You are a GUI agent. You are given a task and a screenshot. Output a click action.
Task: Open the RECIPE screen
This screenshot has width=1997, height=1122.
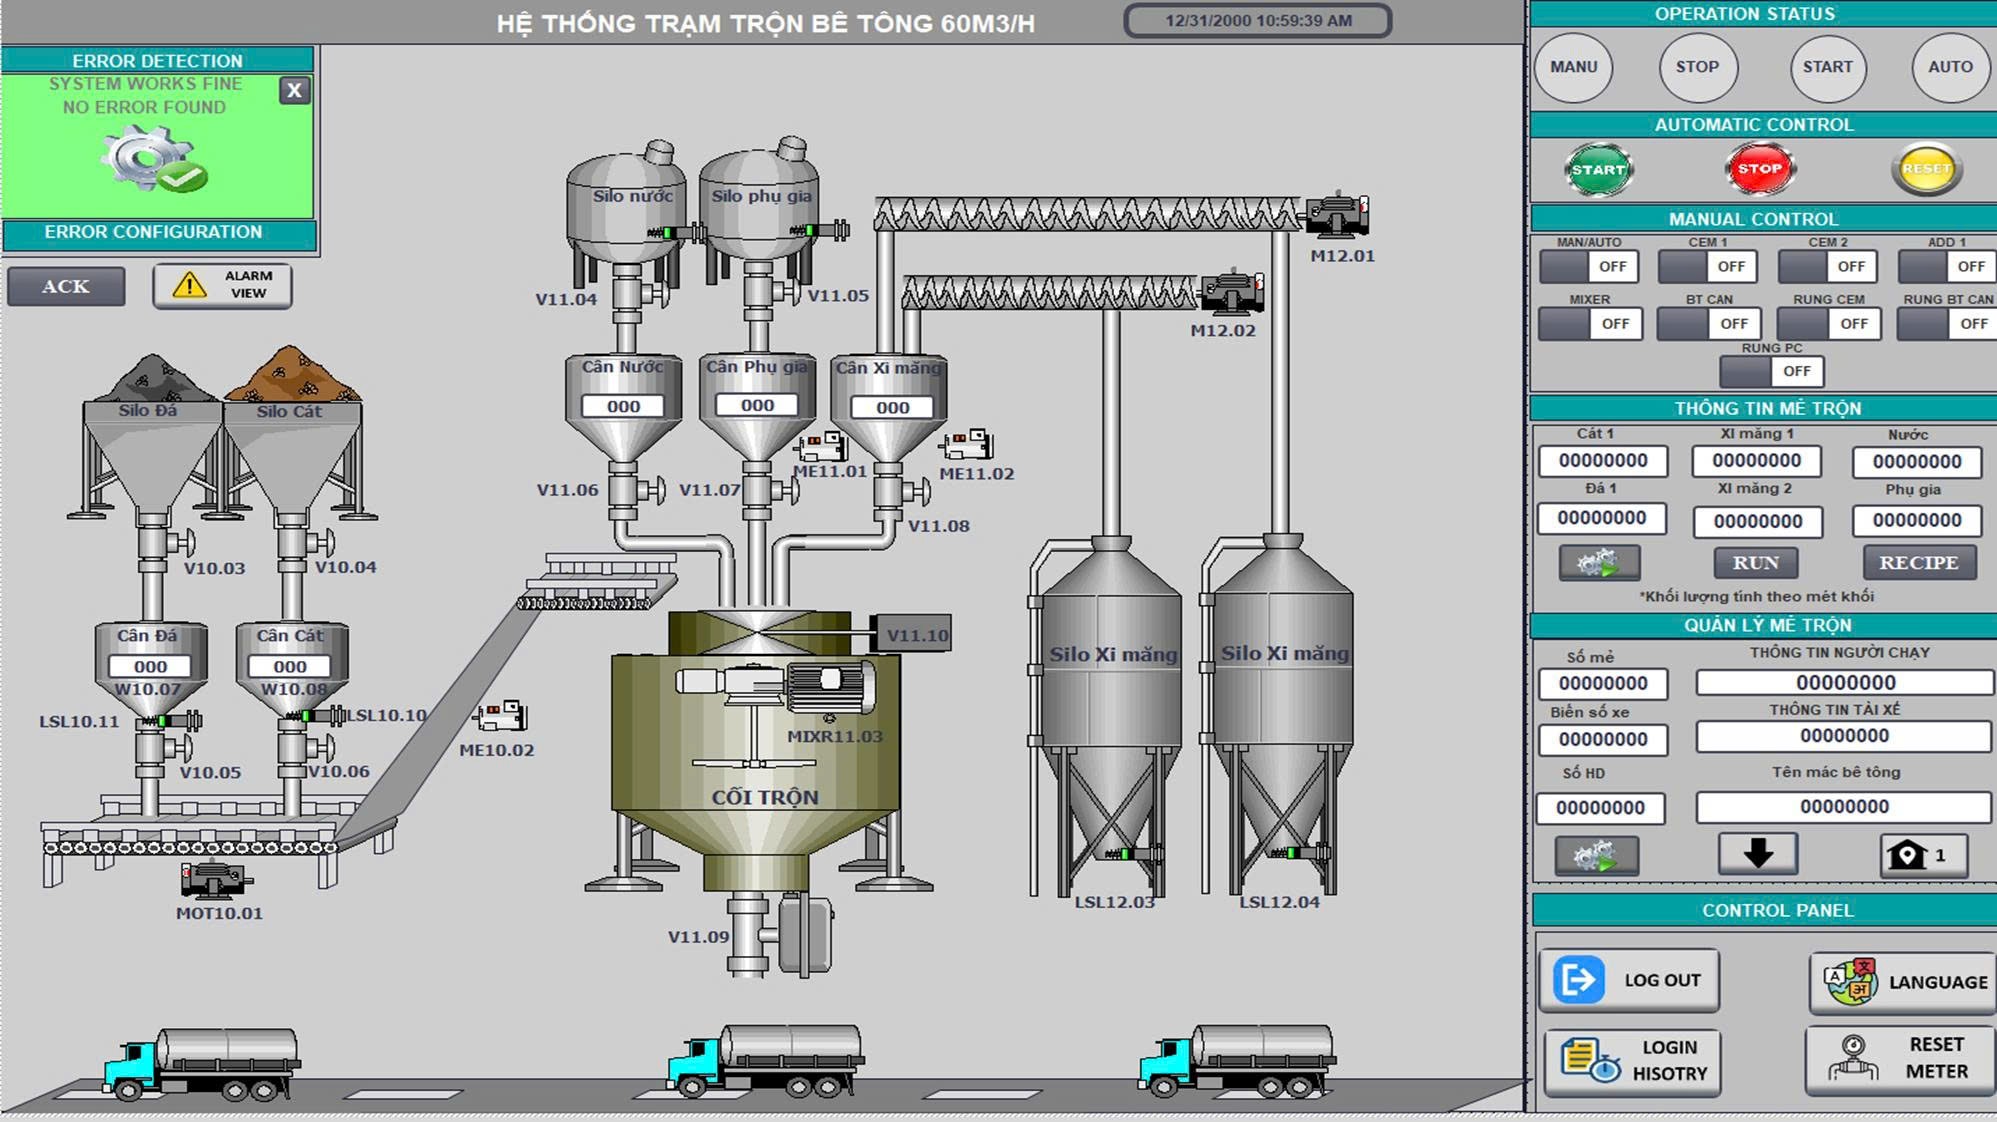(x=1919, y=562)
